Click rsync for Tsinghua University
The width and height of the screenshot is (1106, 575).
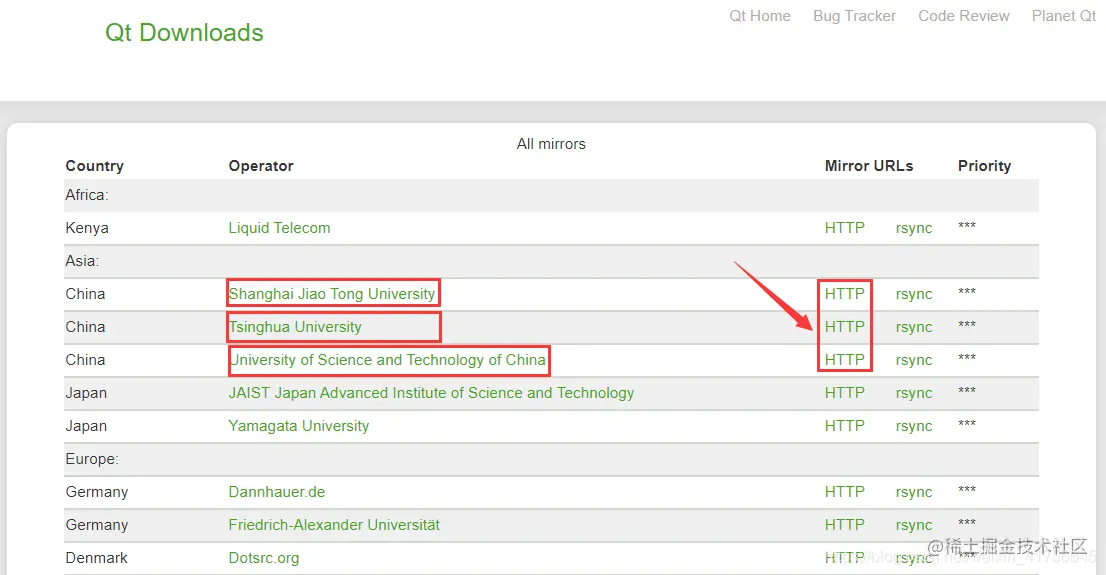[x=913, y=327]
